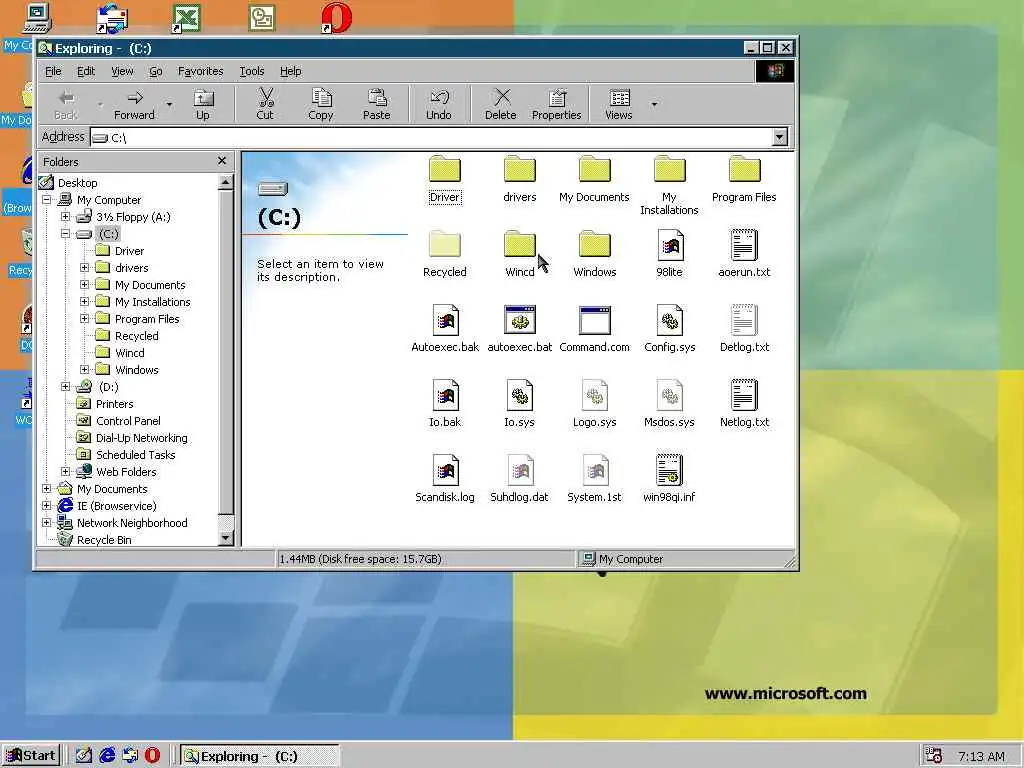Select the Io.bak file icon

tap(445, 395)
